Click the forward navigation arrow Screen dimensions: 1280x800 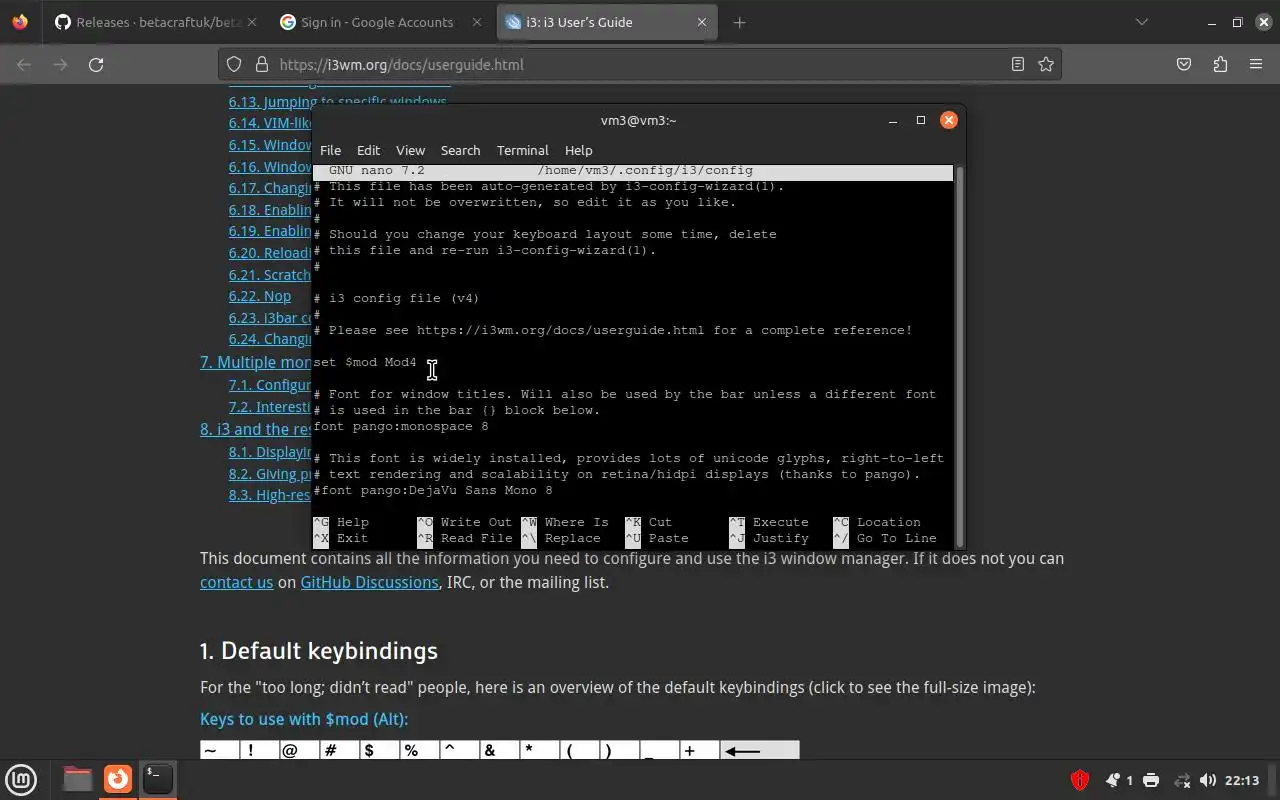[60, 64]
